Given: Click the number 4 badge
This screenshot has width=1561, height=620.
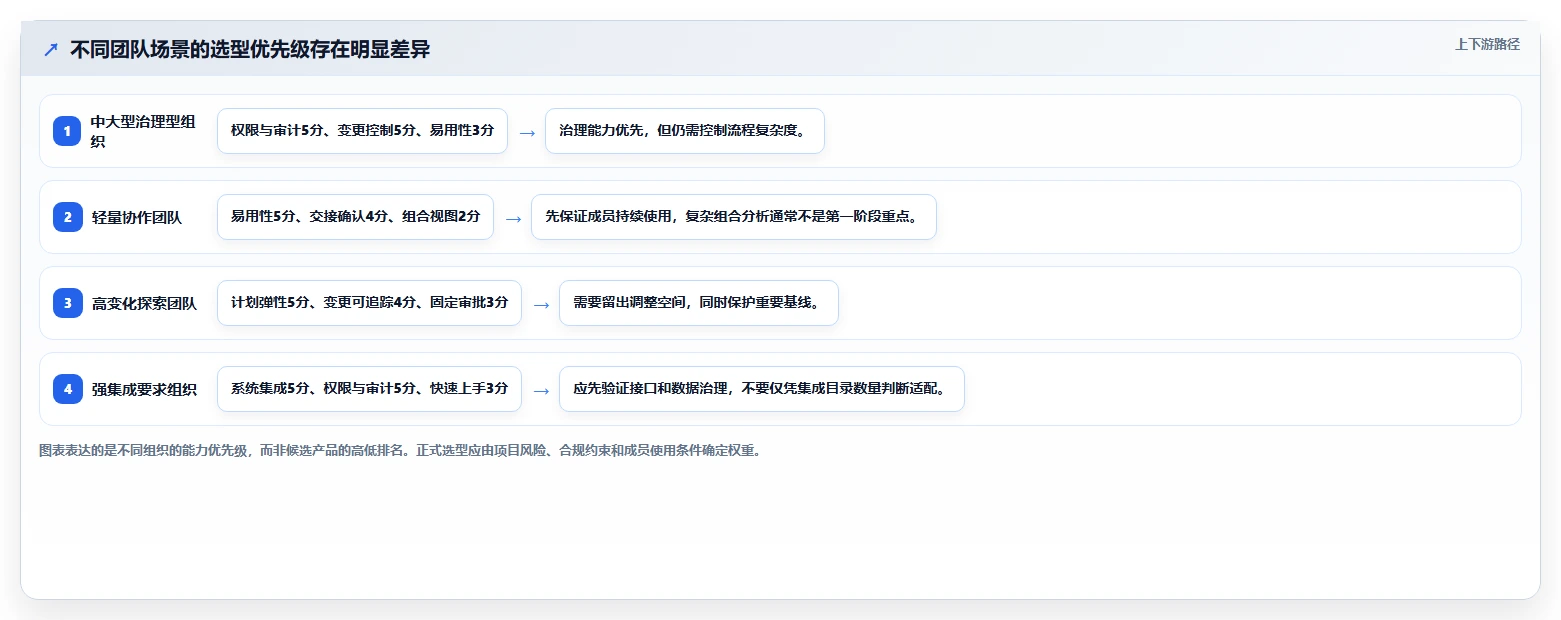Looking at the screenshot, I should click(x=67, y=389).
